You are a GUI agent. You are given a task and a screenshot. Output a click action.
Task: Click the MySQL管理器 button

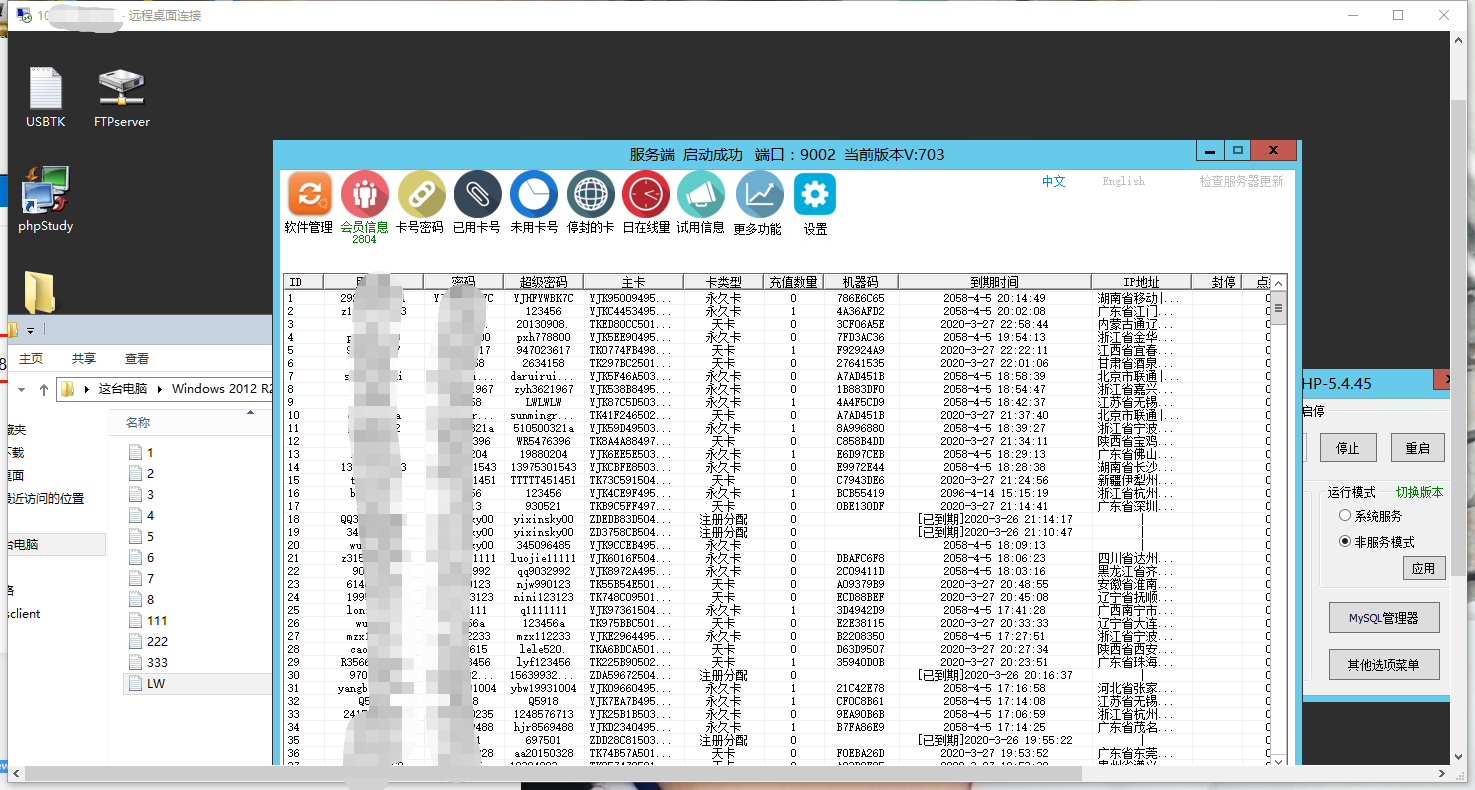click(1384, 618)
